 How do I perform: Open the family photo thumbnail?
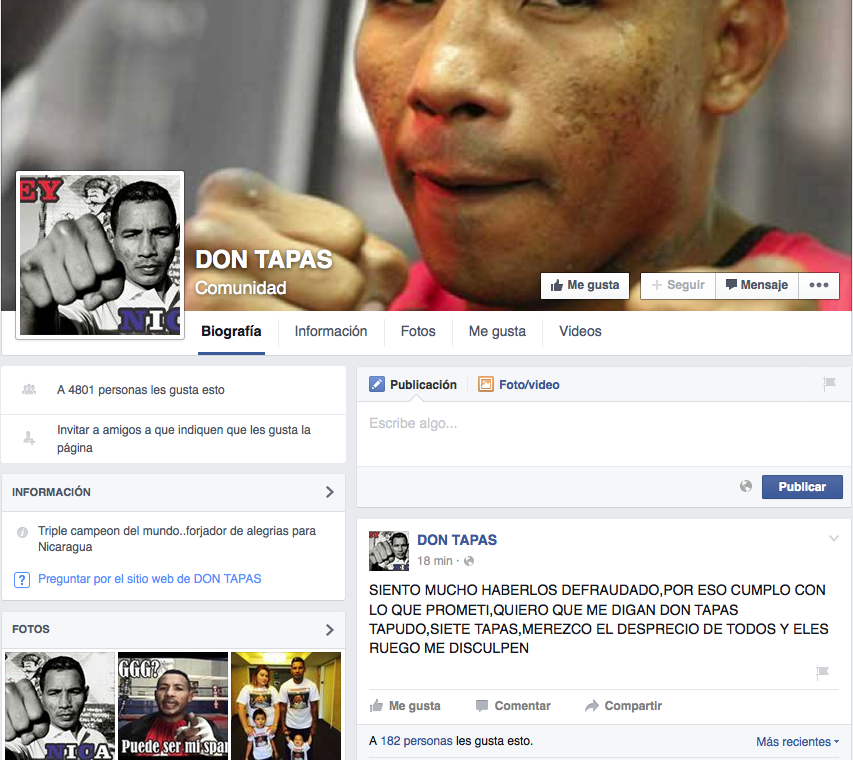pyautogui.click(x=286, y=706)
